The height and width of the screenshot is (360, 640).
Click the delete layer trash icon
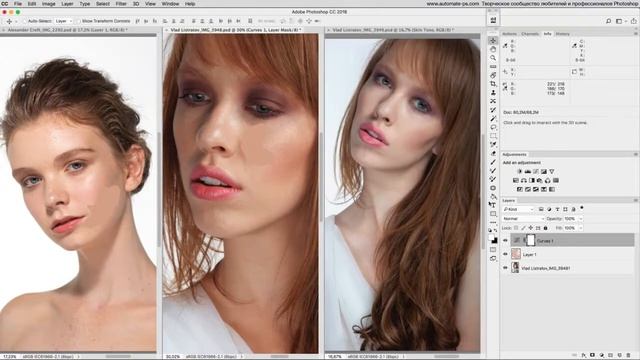(x=629, y=356)
